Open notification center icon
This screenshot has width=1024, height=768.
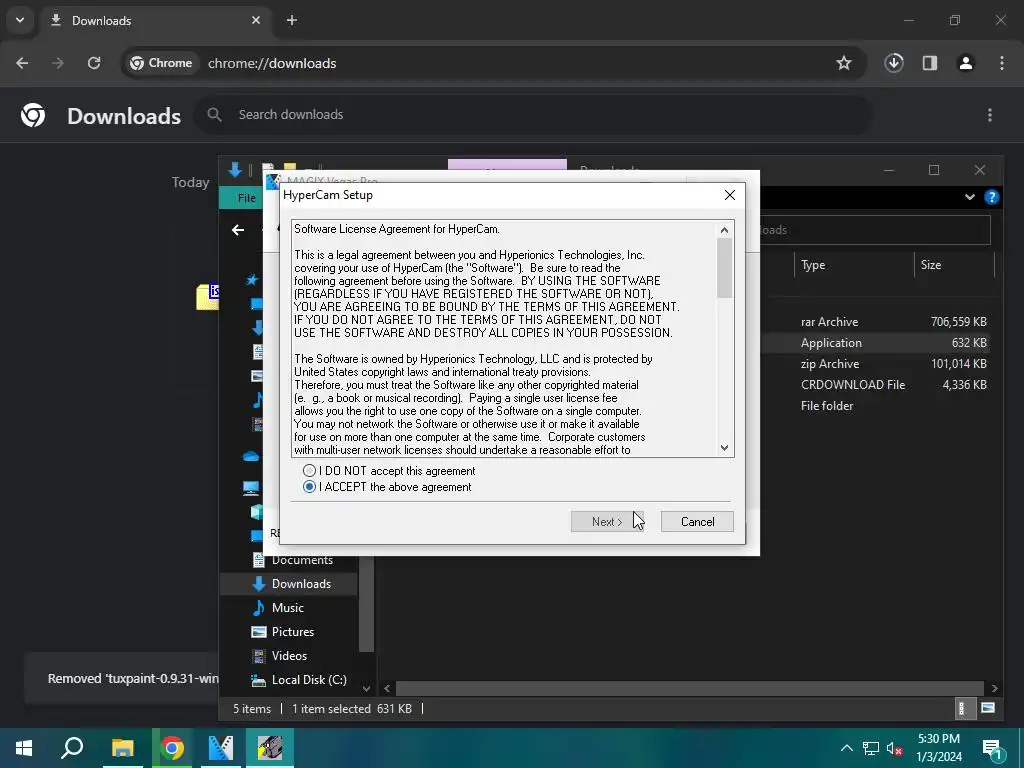coord(992,749)
